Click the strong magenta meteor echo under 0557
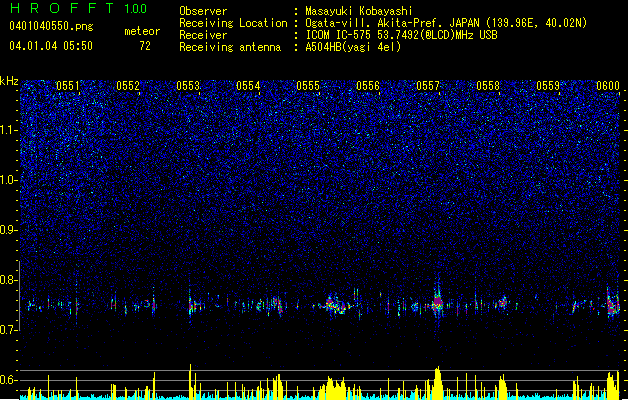The height and width of the screenshot is (400, 629). pyautogui.click(x=438, y=301)
